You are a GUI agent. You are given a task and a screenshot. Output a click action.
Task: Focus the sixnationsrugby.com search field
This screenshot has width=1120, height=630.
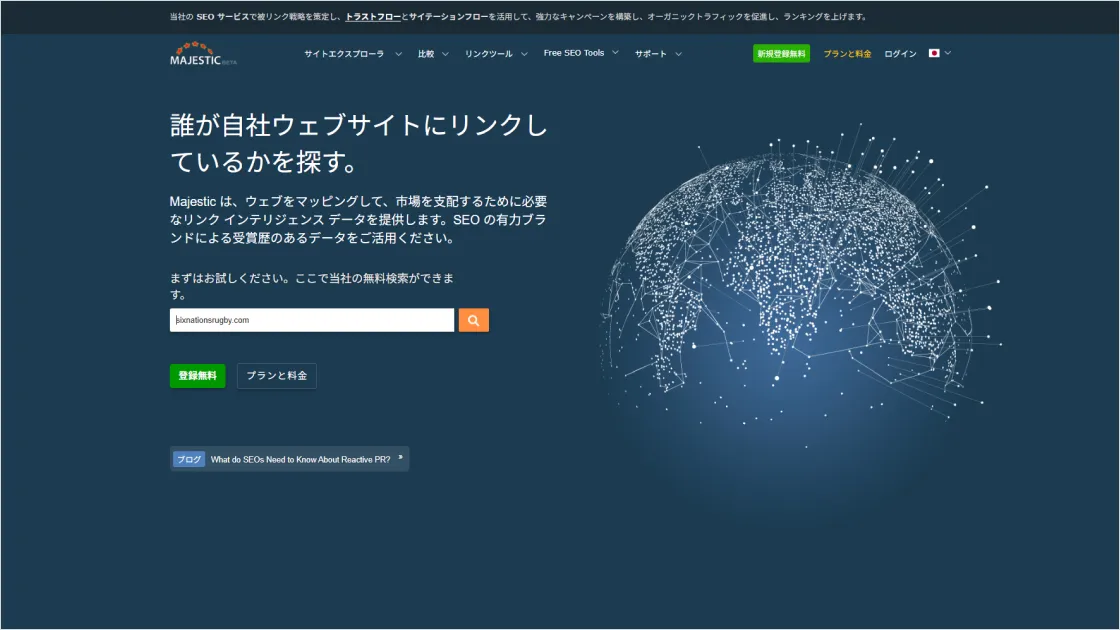312,320
